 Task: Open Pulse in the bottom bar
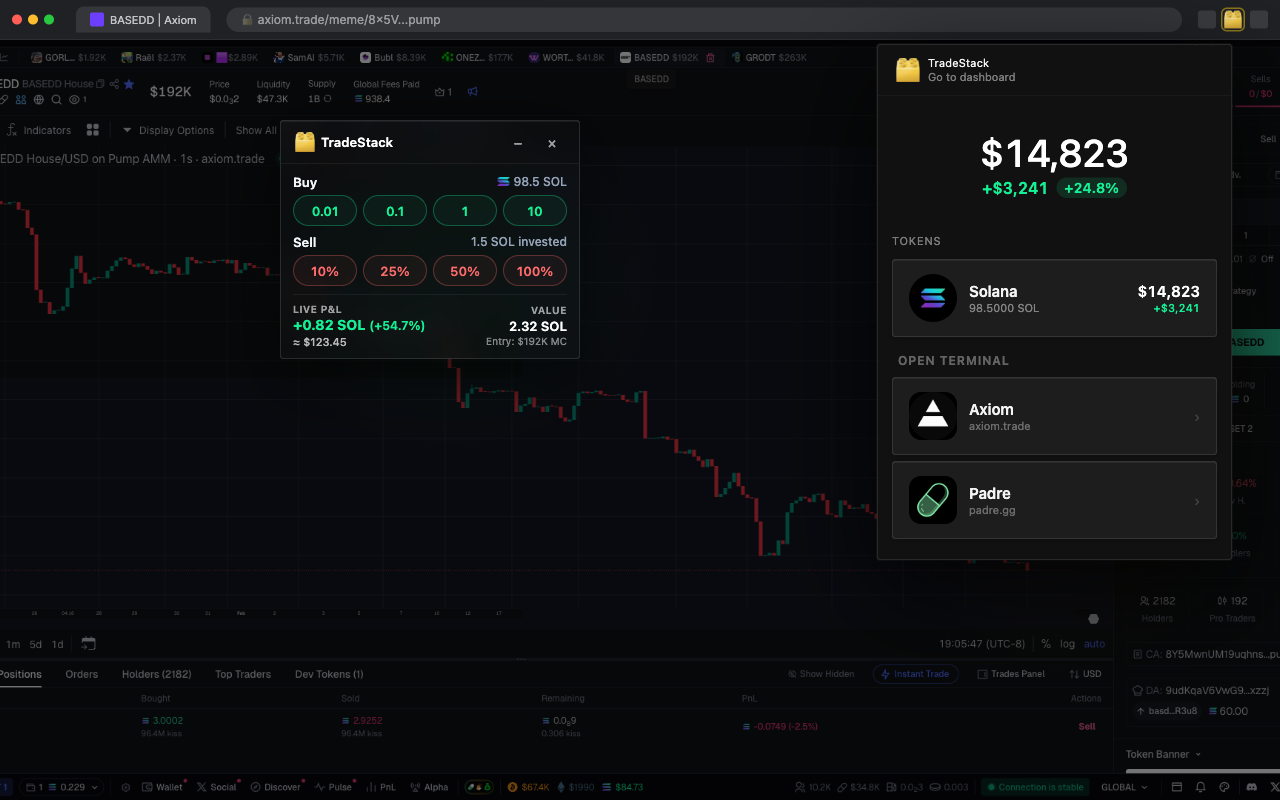[x=333, y=787]
